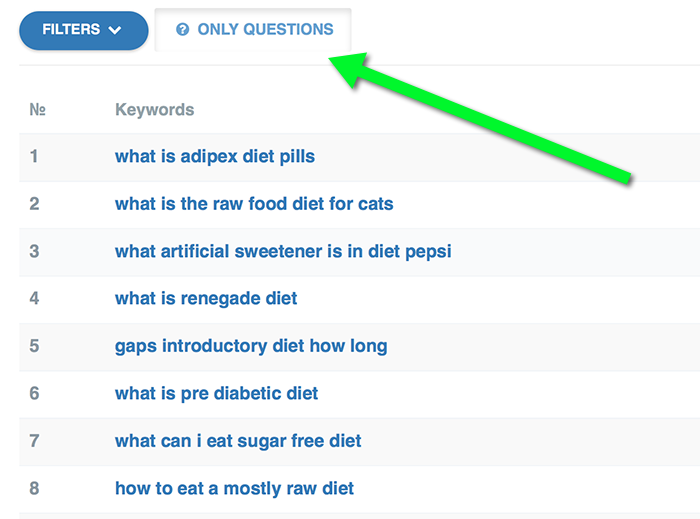Screen dimensions: 700x519
Task: Select row number 3 cell
Action: pos(34,251)
